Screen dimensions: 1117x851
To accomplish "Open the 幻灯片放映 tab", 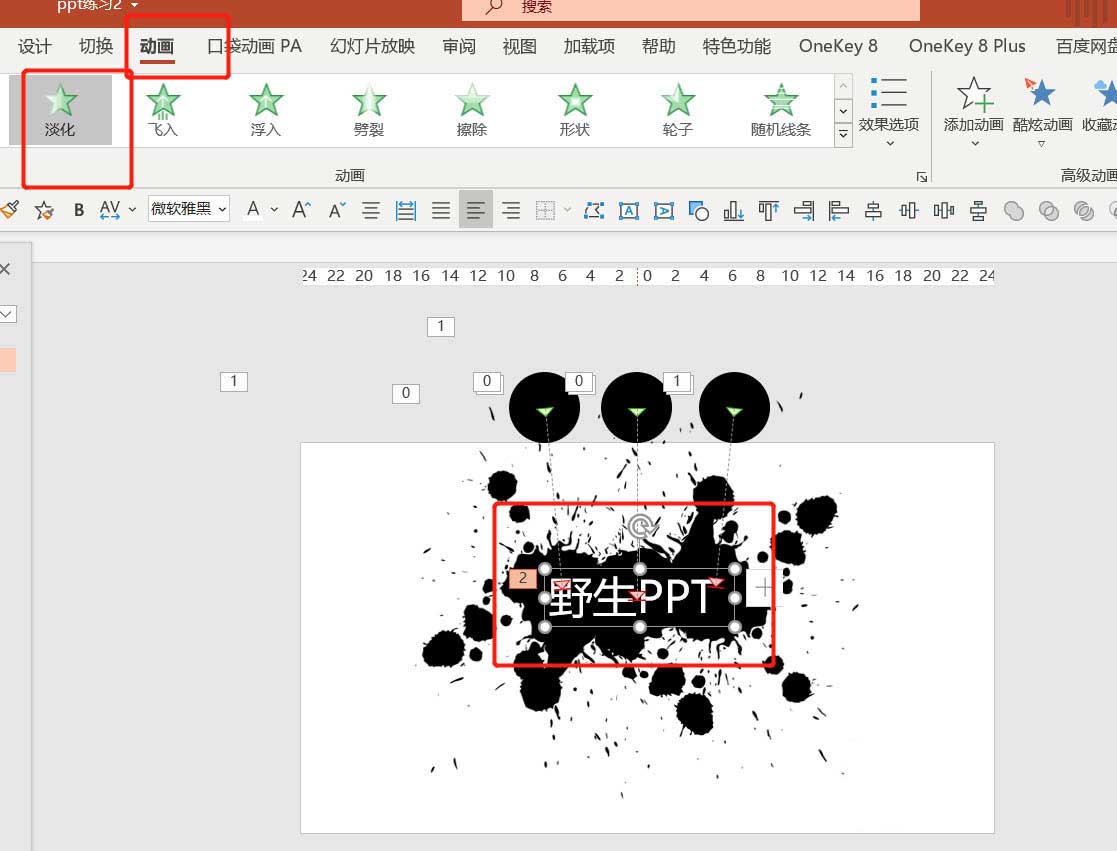I will coord(372,46).
